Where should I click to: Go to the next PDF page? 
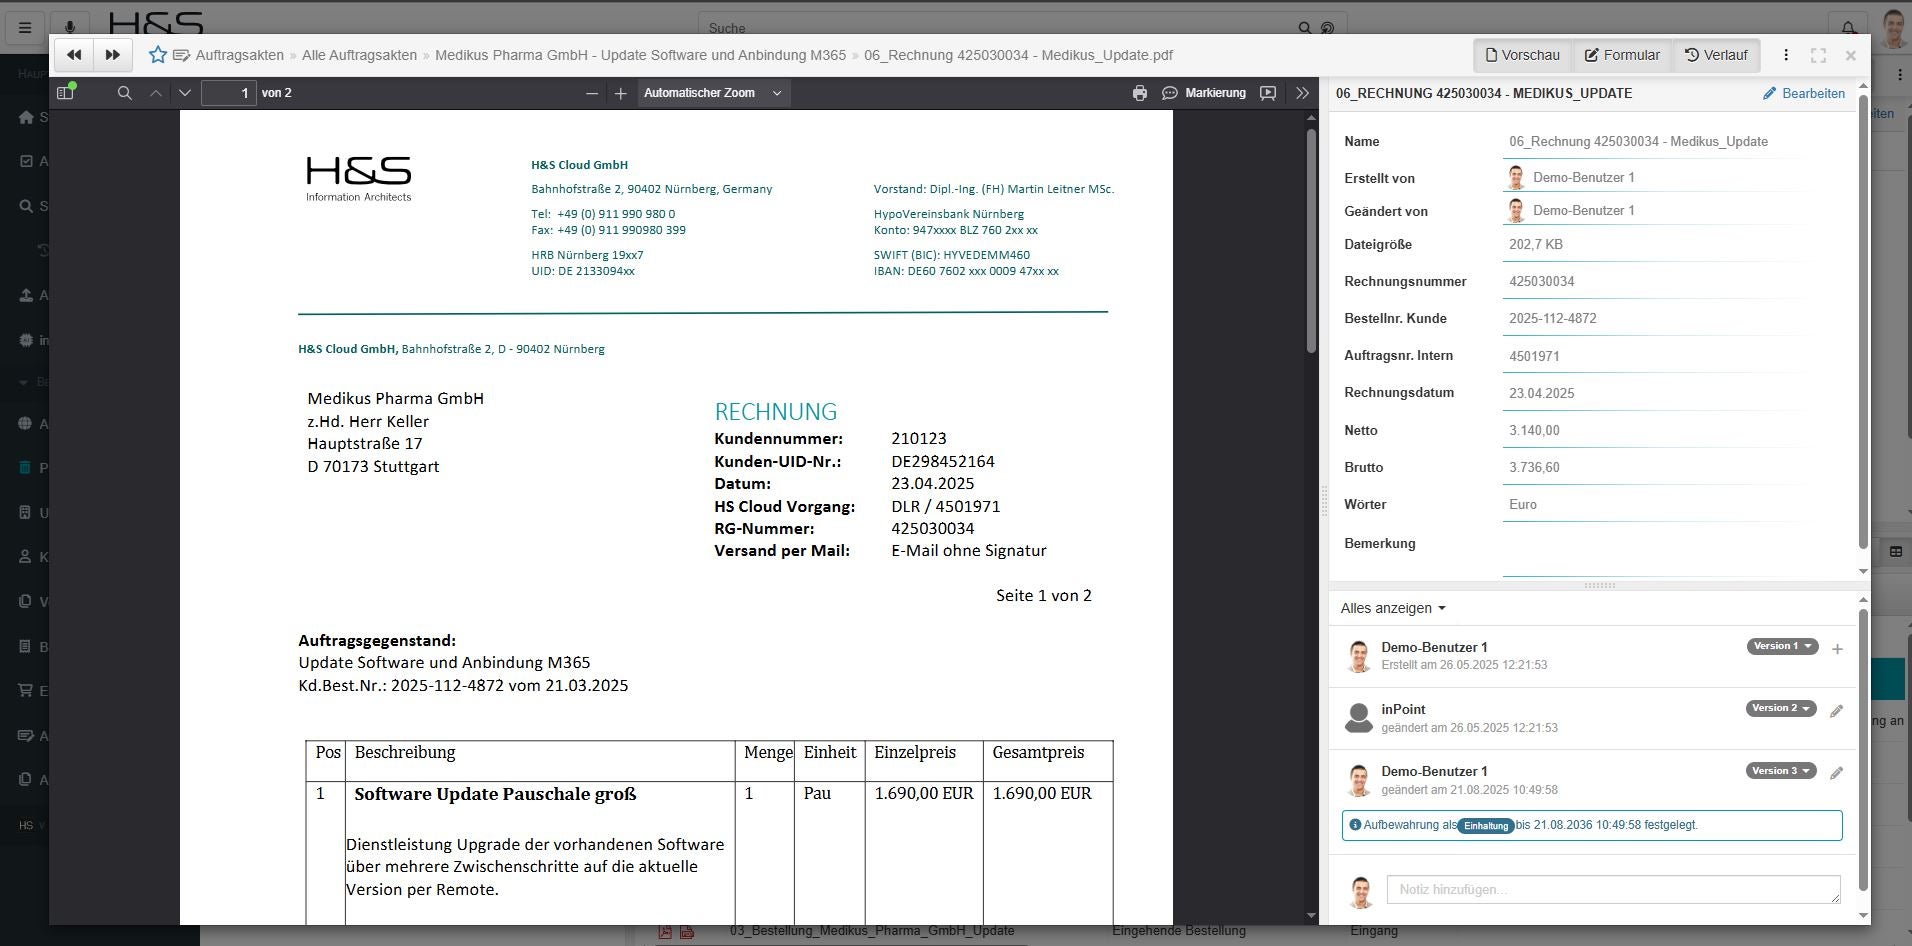(x=185, y=93)
